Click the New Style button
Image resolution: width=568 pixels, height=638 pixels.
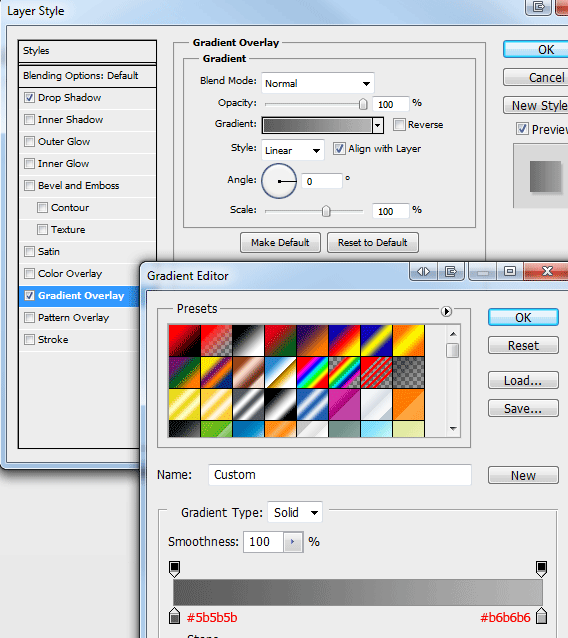[x=535, y=105]
